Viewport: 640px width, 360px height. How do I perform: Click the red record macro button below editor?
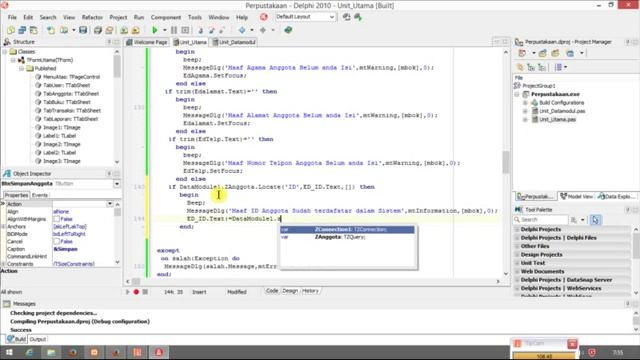pos(136,292)
